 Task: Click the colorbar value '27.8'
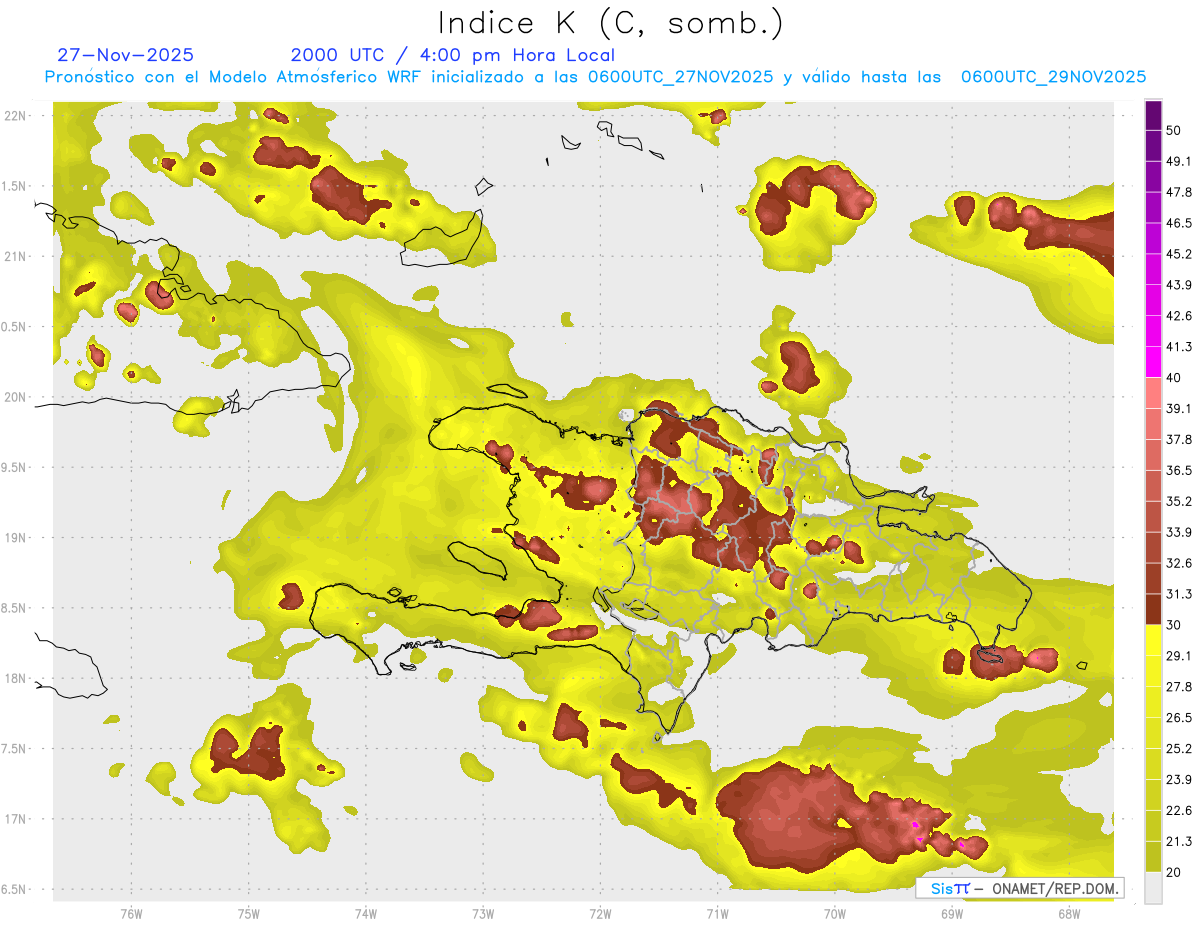1178,687
